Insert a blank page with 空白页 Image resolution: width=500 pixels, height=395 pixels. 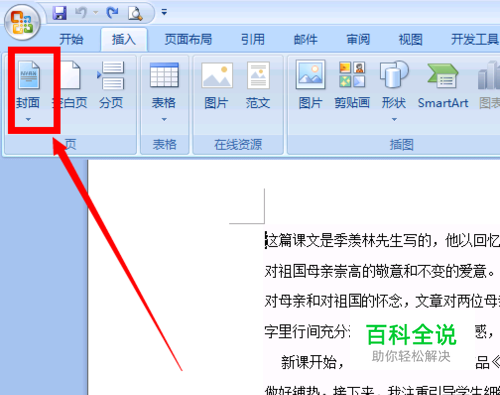coord(71,85)
